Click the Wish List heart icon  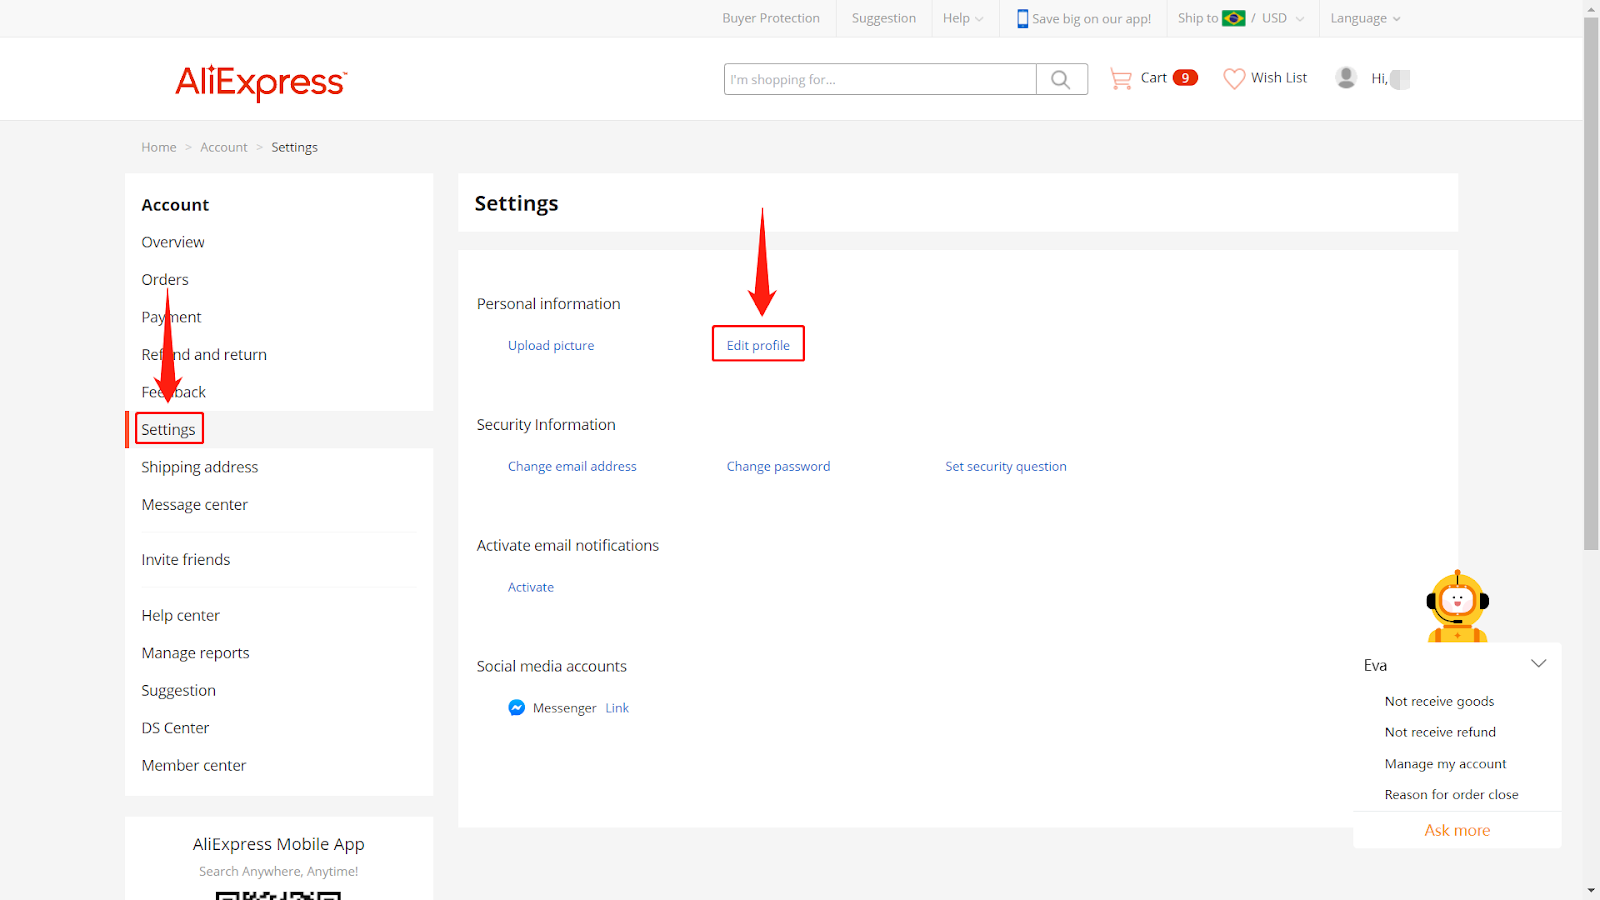click(1234, 78)
